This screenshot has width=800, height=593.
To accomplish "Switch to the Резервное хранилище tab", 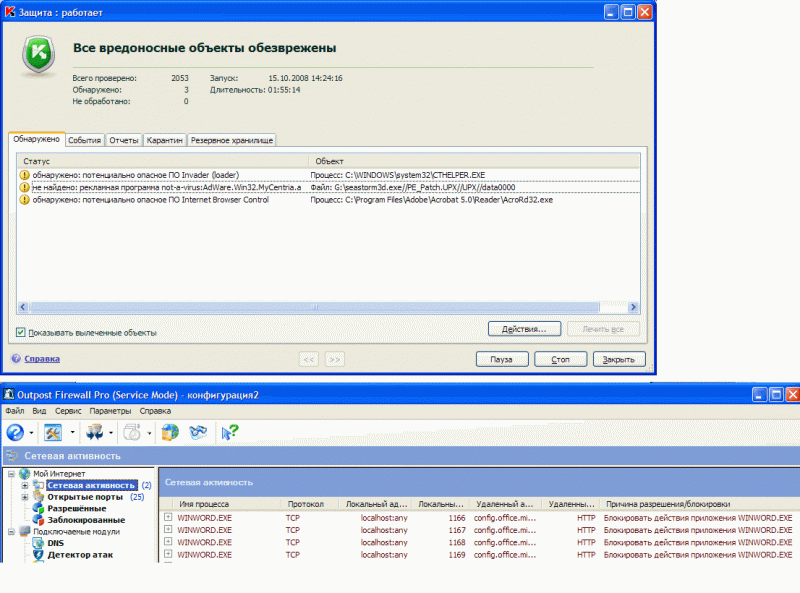I will 232,140.
